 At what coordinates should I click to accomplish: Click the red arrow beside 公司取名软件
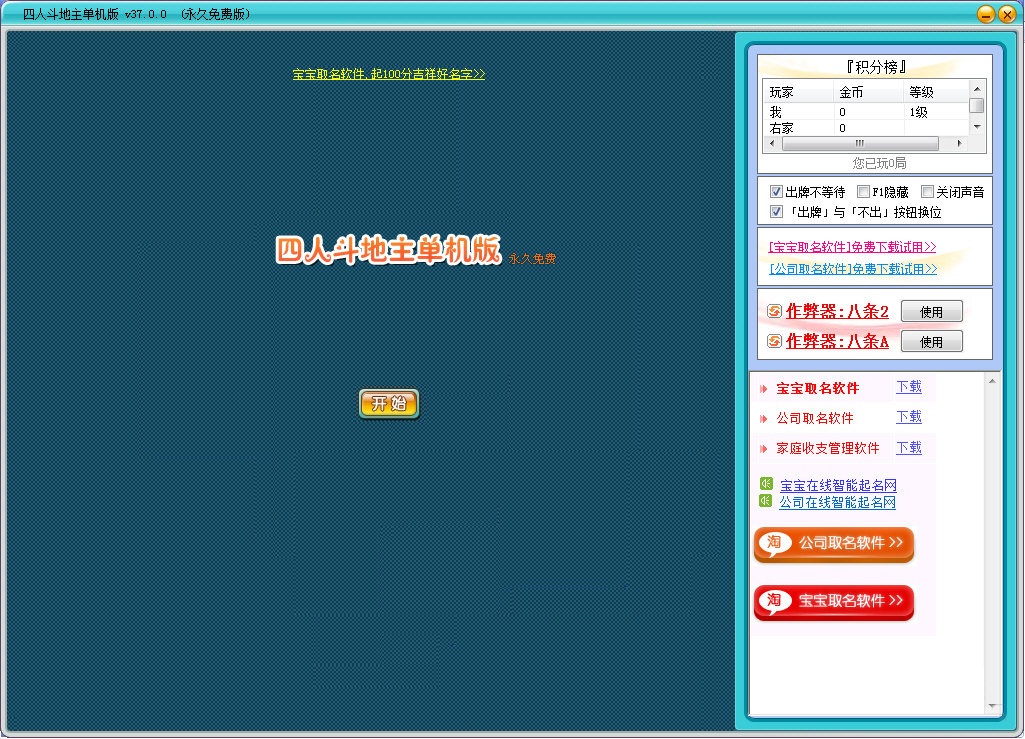pyautogui.click(x=763, y=419)
